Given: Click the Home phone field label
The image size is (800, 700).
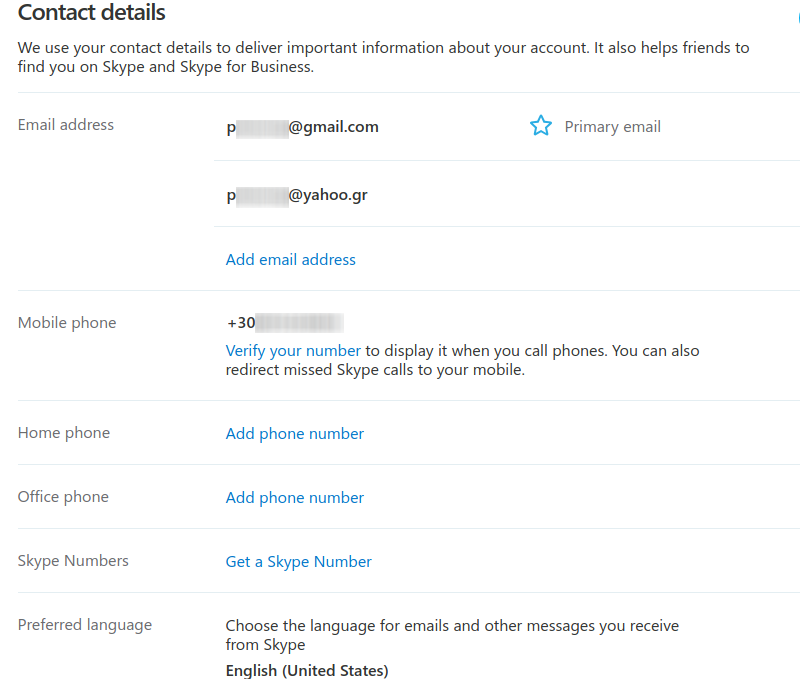Looking at the screenshot, I should [x=64, y=433].
